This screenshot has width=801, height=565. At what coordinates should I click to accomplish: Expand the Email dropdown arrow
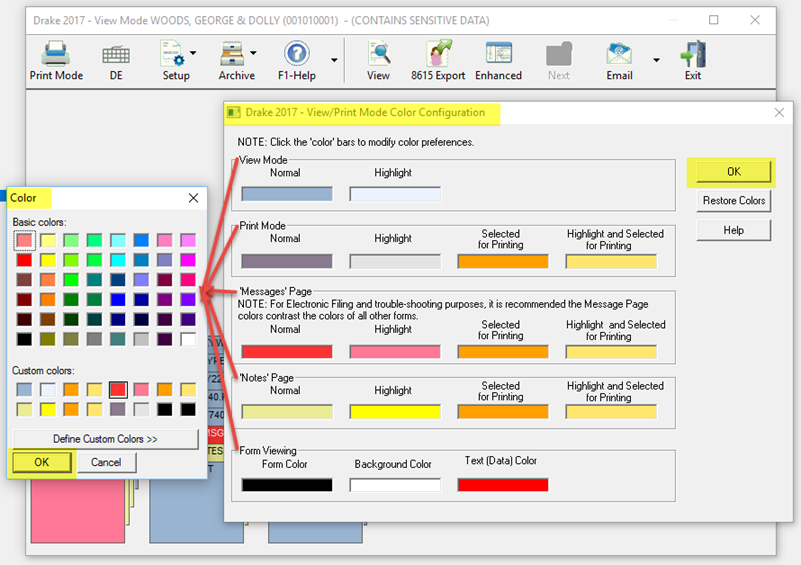click(656, 60)
